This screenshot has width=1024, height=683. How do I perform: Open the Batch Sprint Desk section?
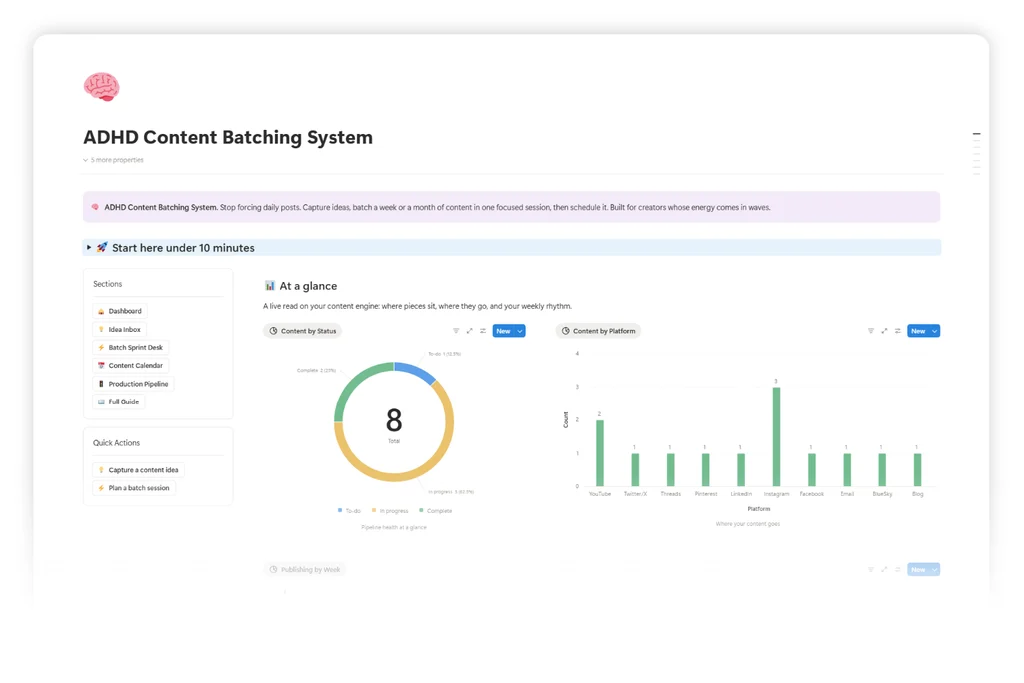coord(131,347)
